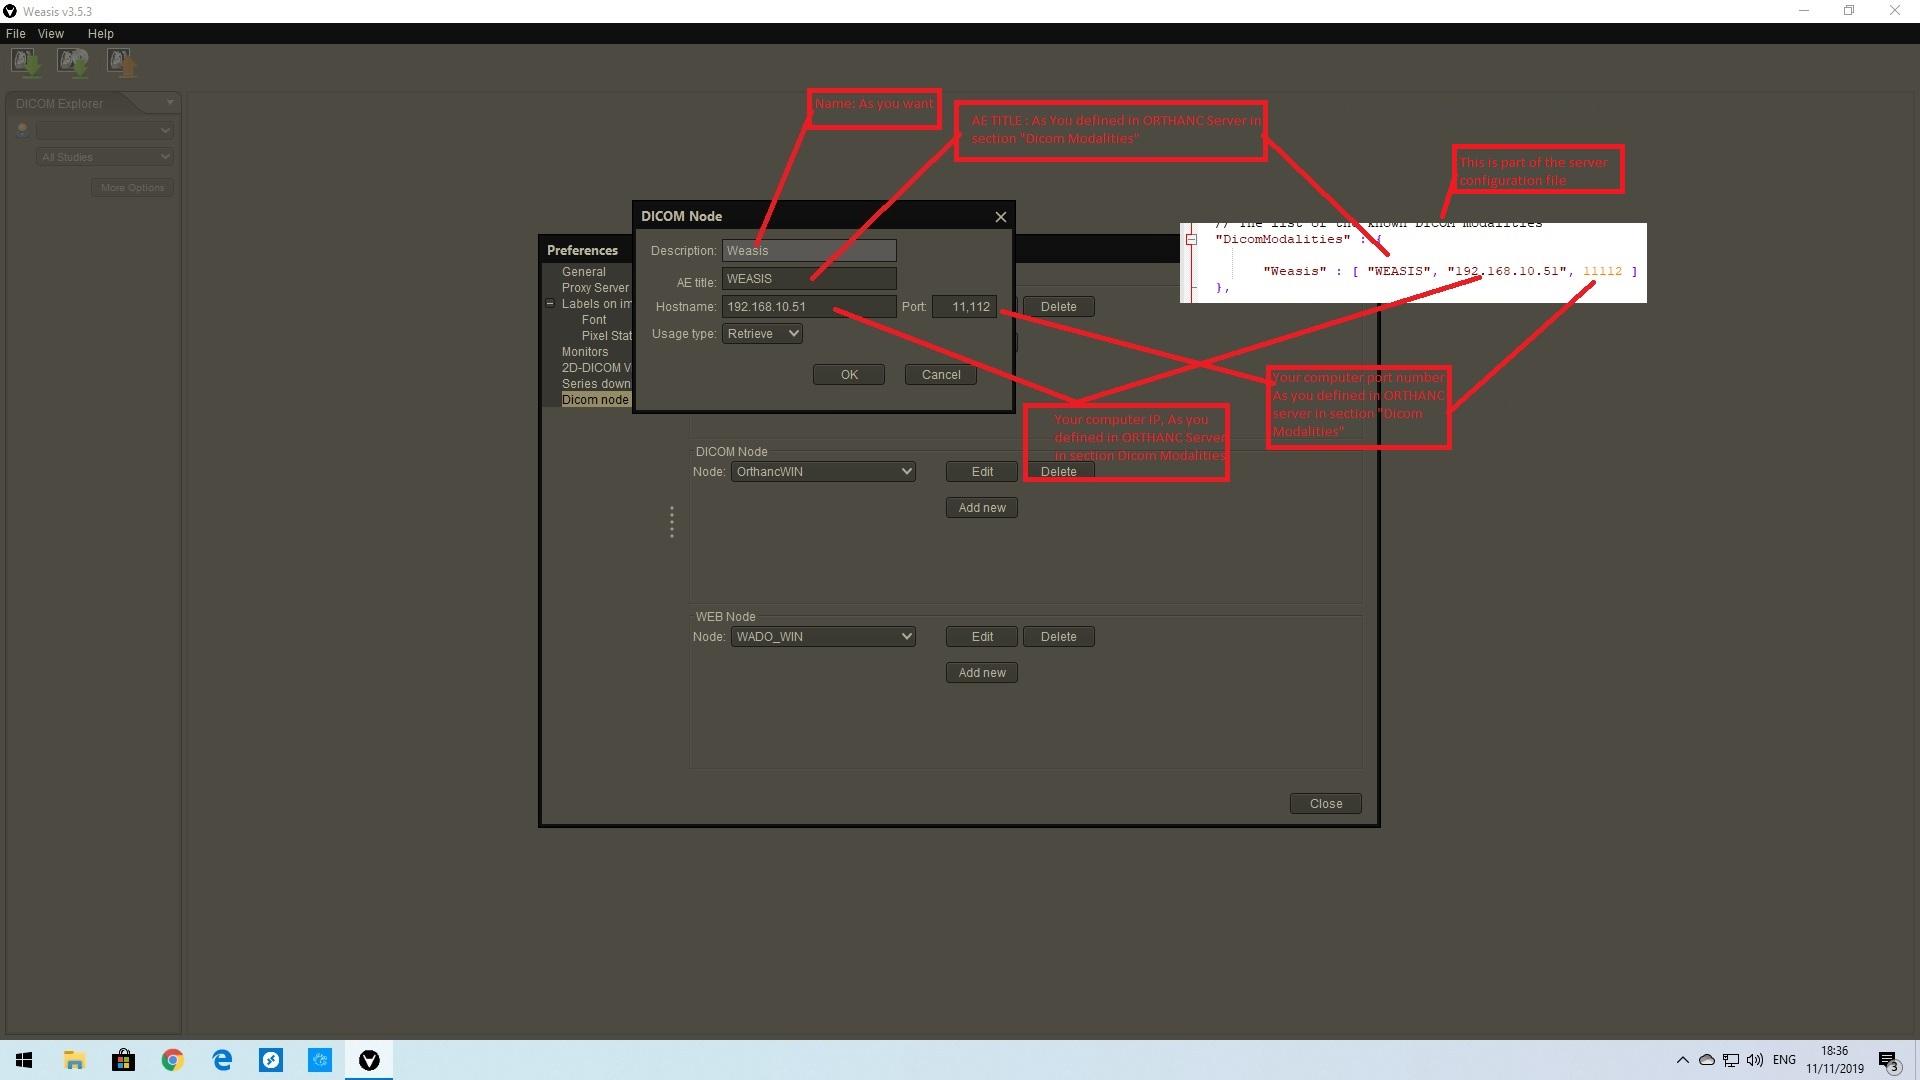Click the Preferences split pane divider handle
Screen dimensions: 1920x1080
[672, 521]
